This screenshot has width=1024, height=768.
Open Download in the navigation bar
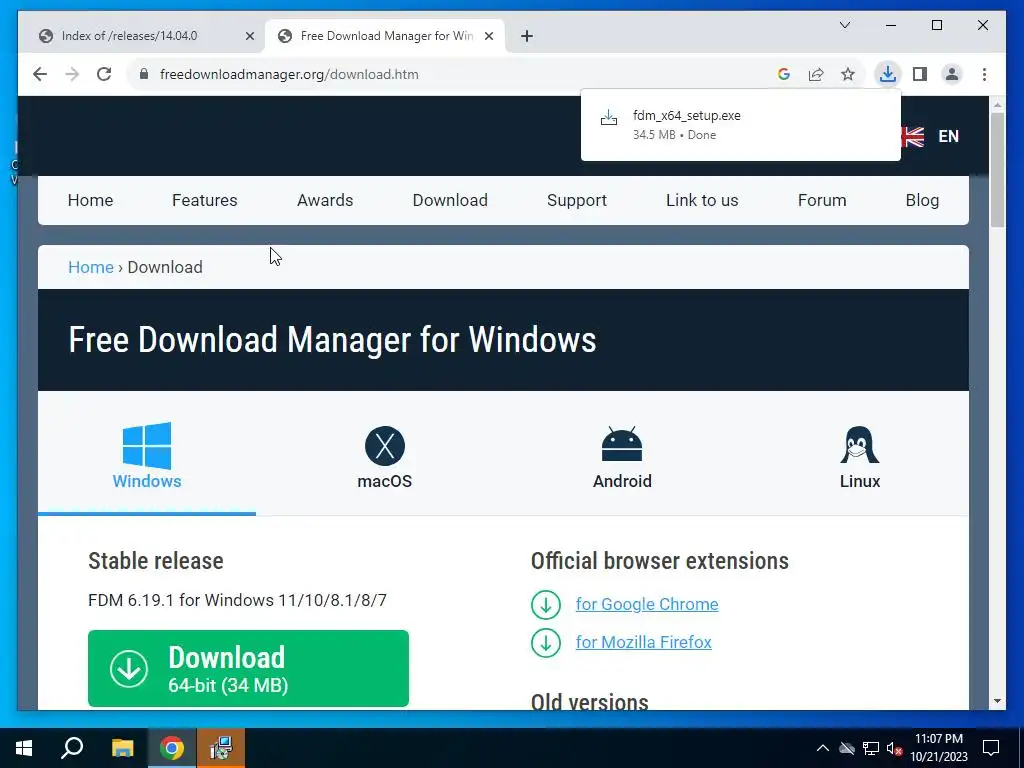[x=450, y=200]
